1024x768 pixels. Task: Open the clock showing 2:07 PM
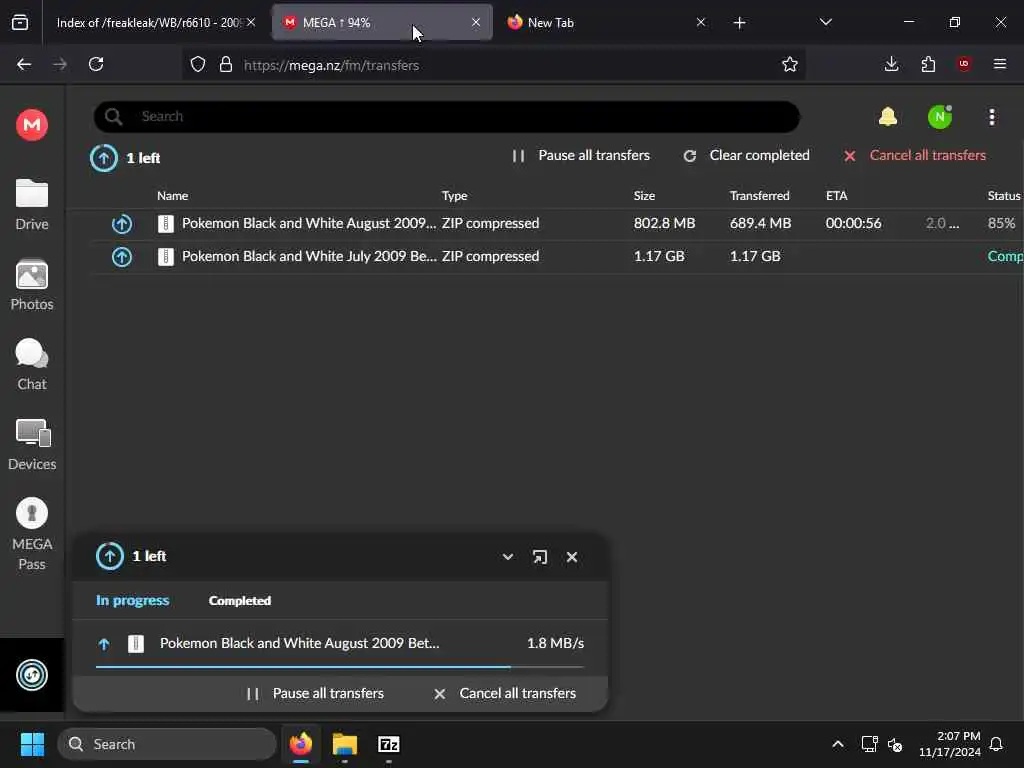(x=950, y=744)
